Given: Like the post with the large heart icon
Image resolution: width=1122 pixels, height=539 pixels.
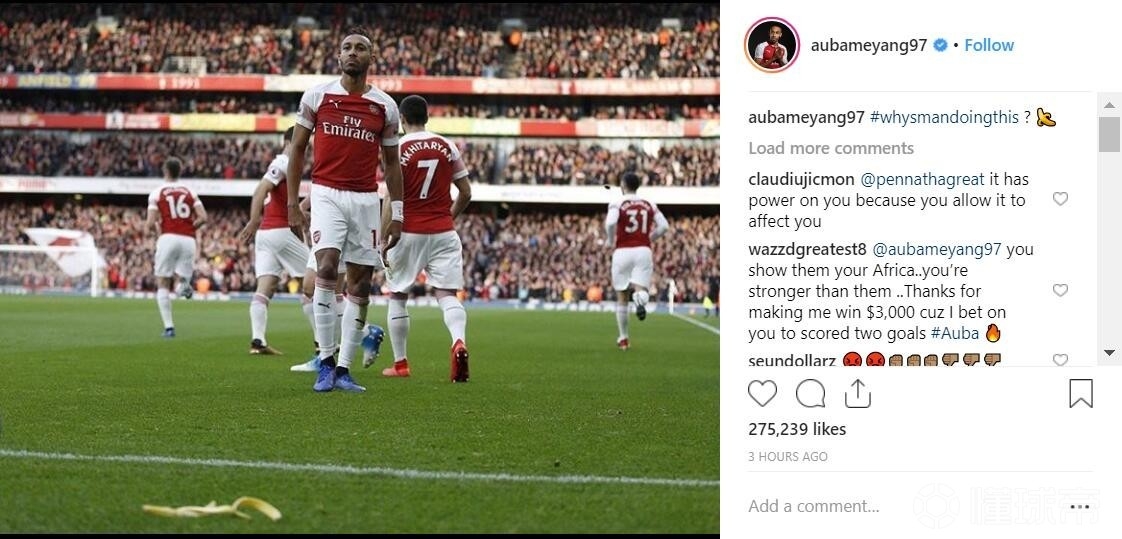Looking at the screenshot, I should click(x=762, y=394).
